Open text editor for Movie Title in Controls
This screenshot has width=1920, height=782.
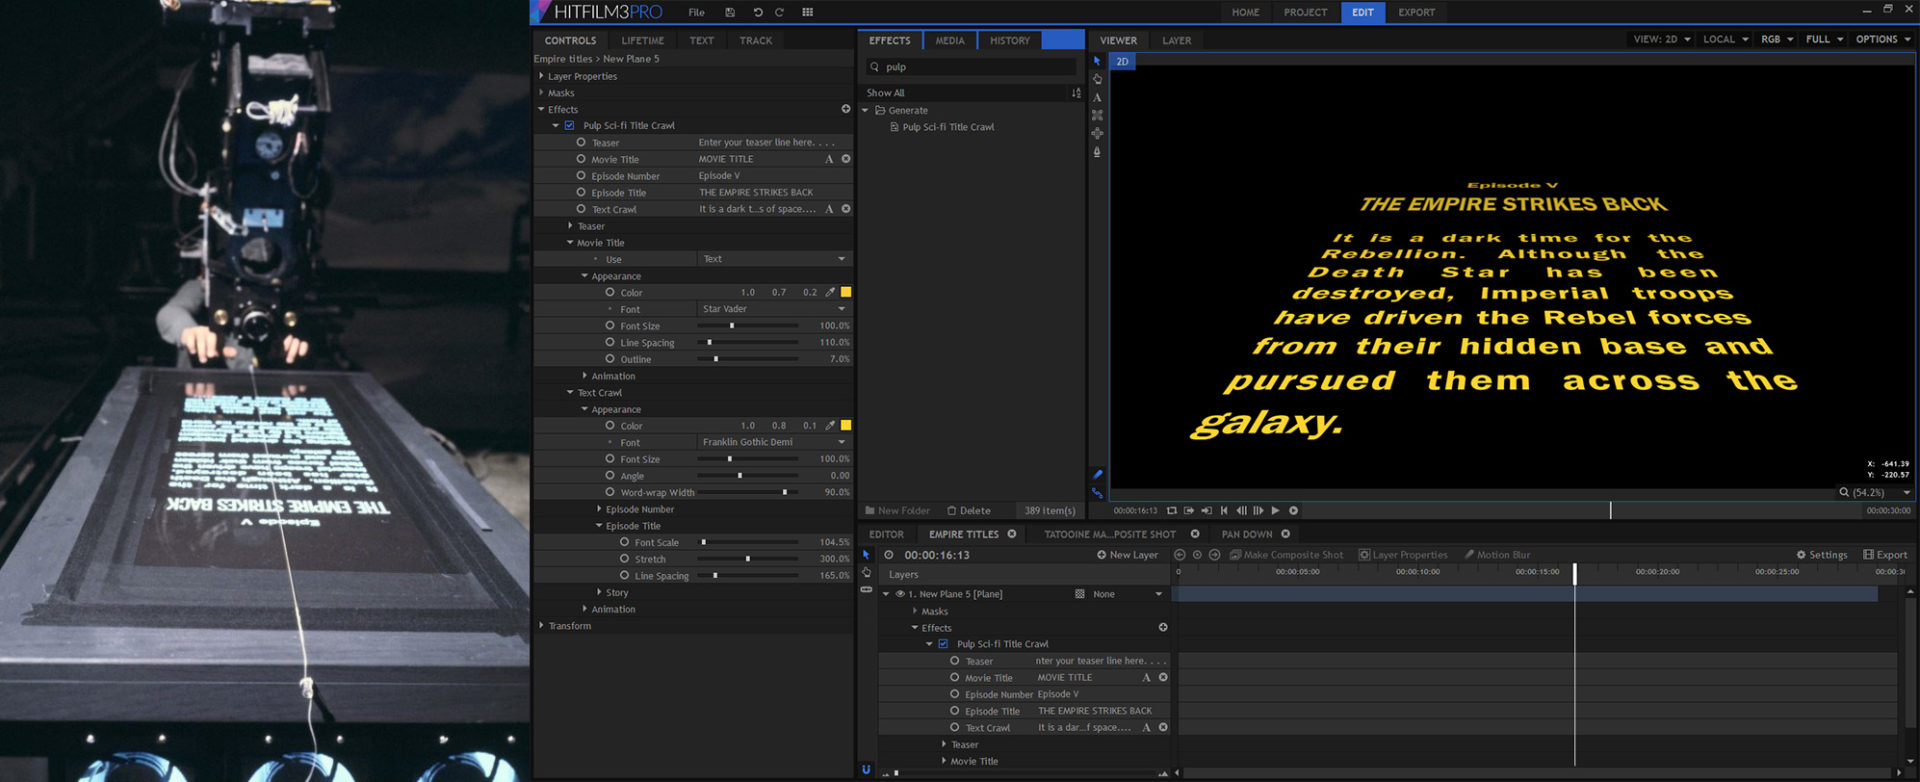coord(829,159)
